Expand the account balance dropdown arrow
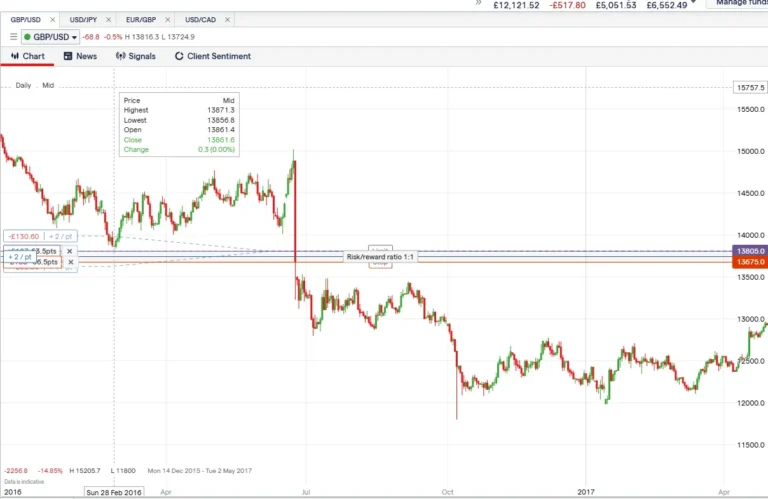Screen dimensions: 768x499 pos(693,2)
